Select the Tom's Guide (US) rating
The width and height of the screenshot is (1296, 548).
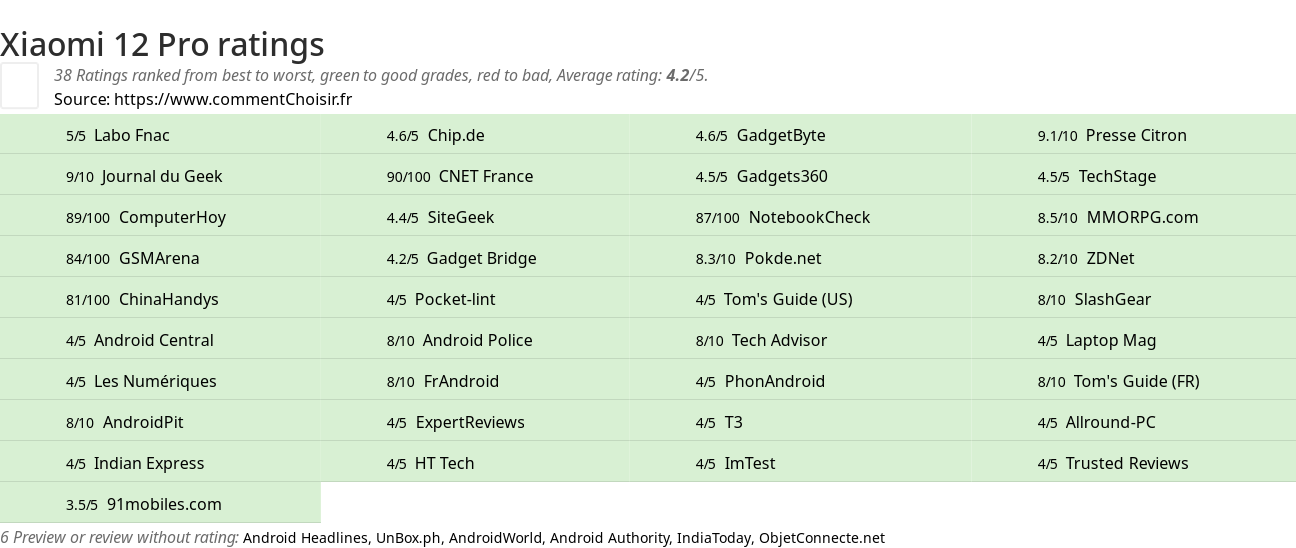[800, 299]
